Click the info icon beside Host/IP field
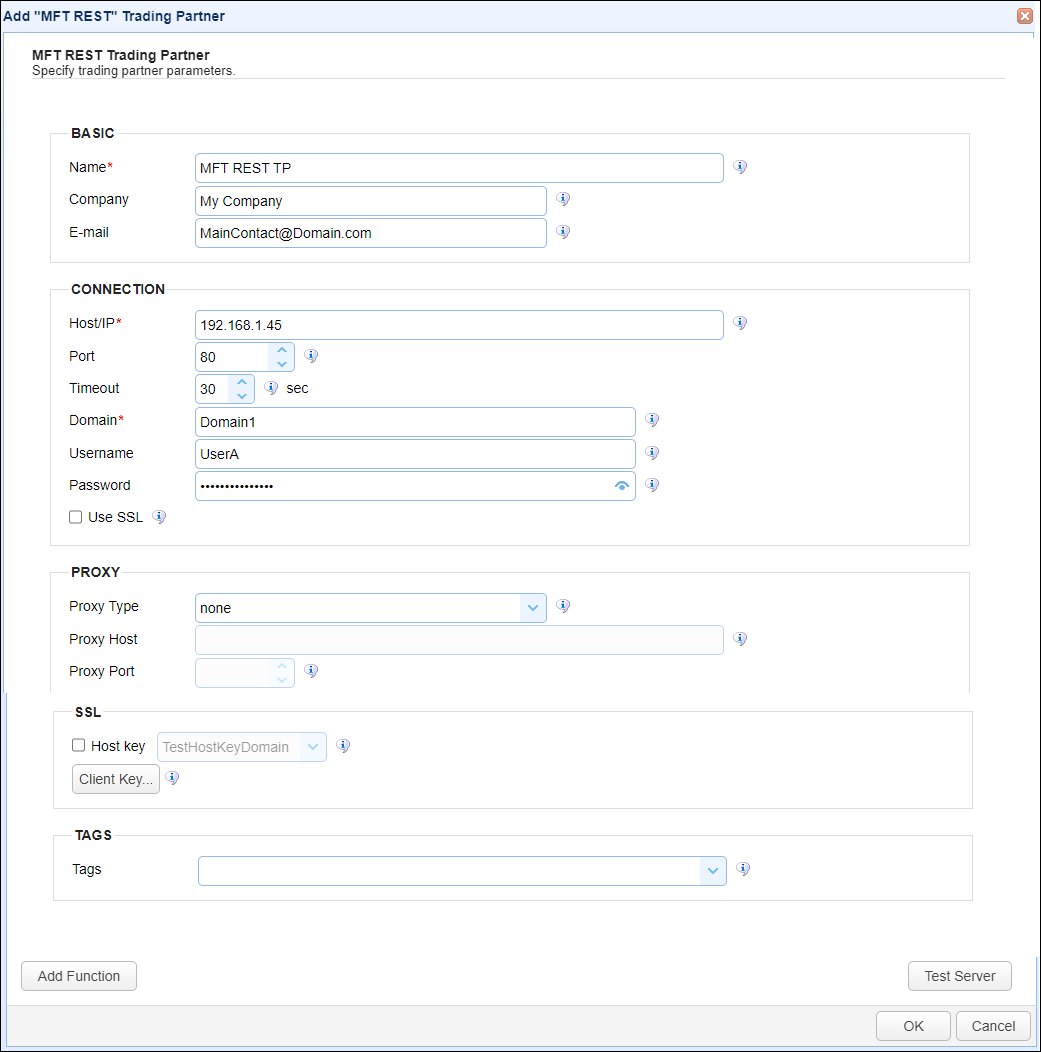 click(740, 323)
